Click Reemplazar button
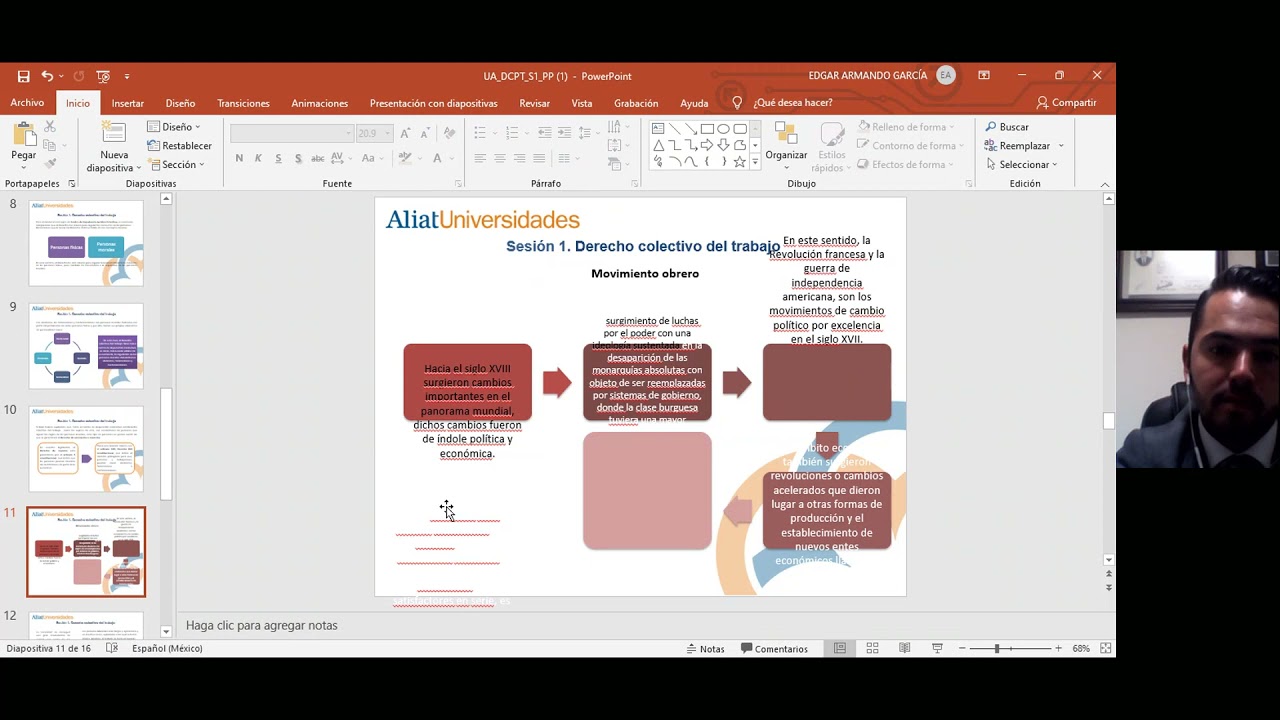 (1020, 146)
